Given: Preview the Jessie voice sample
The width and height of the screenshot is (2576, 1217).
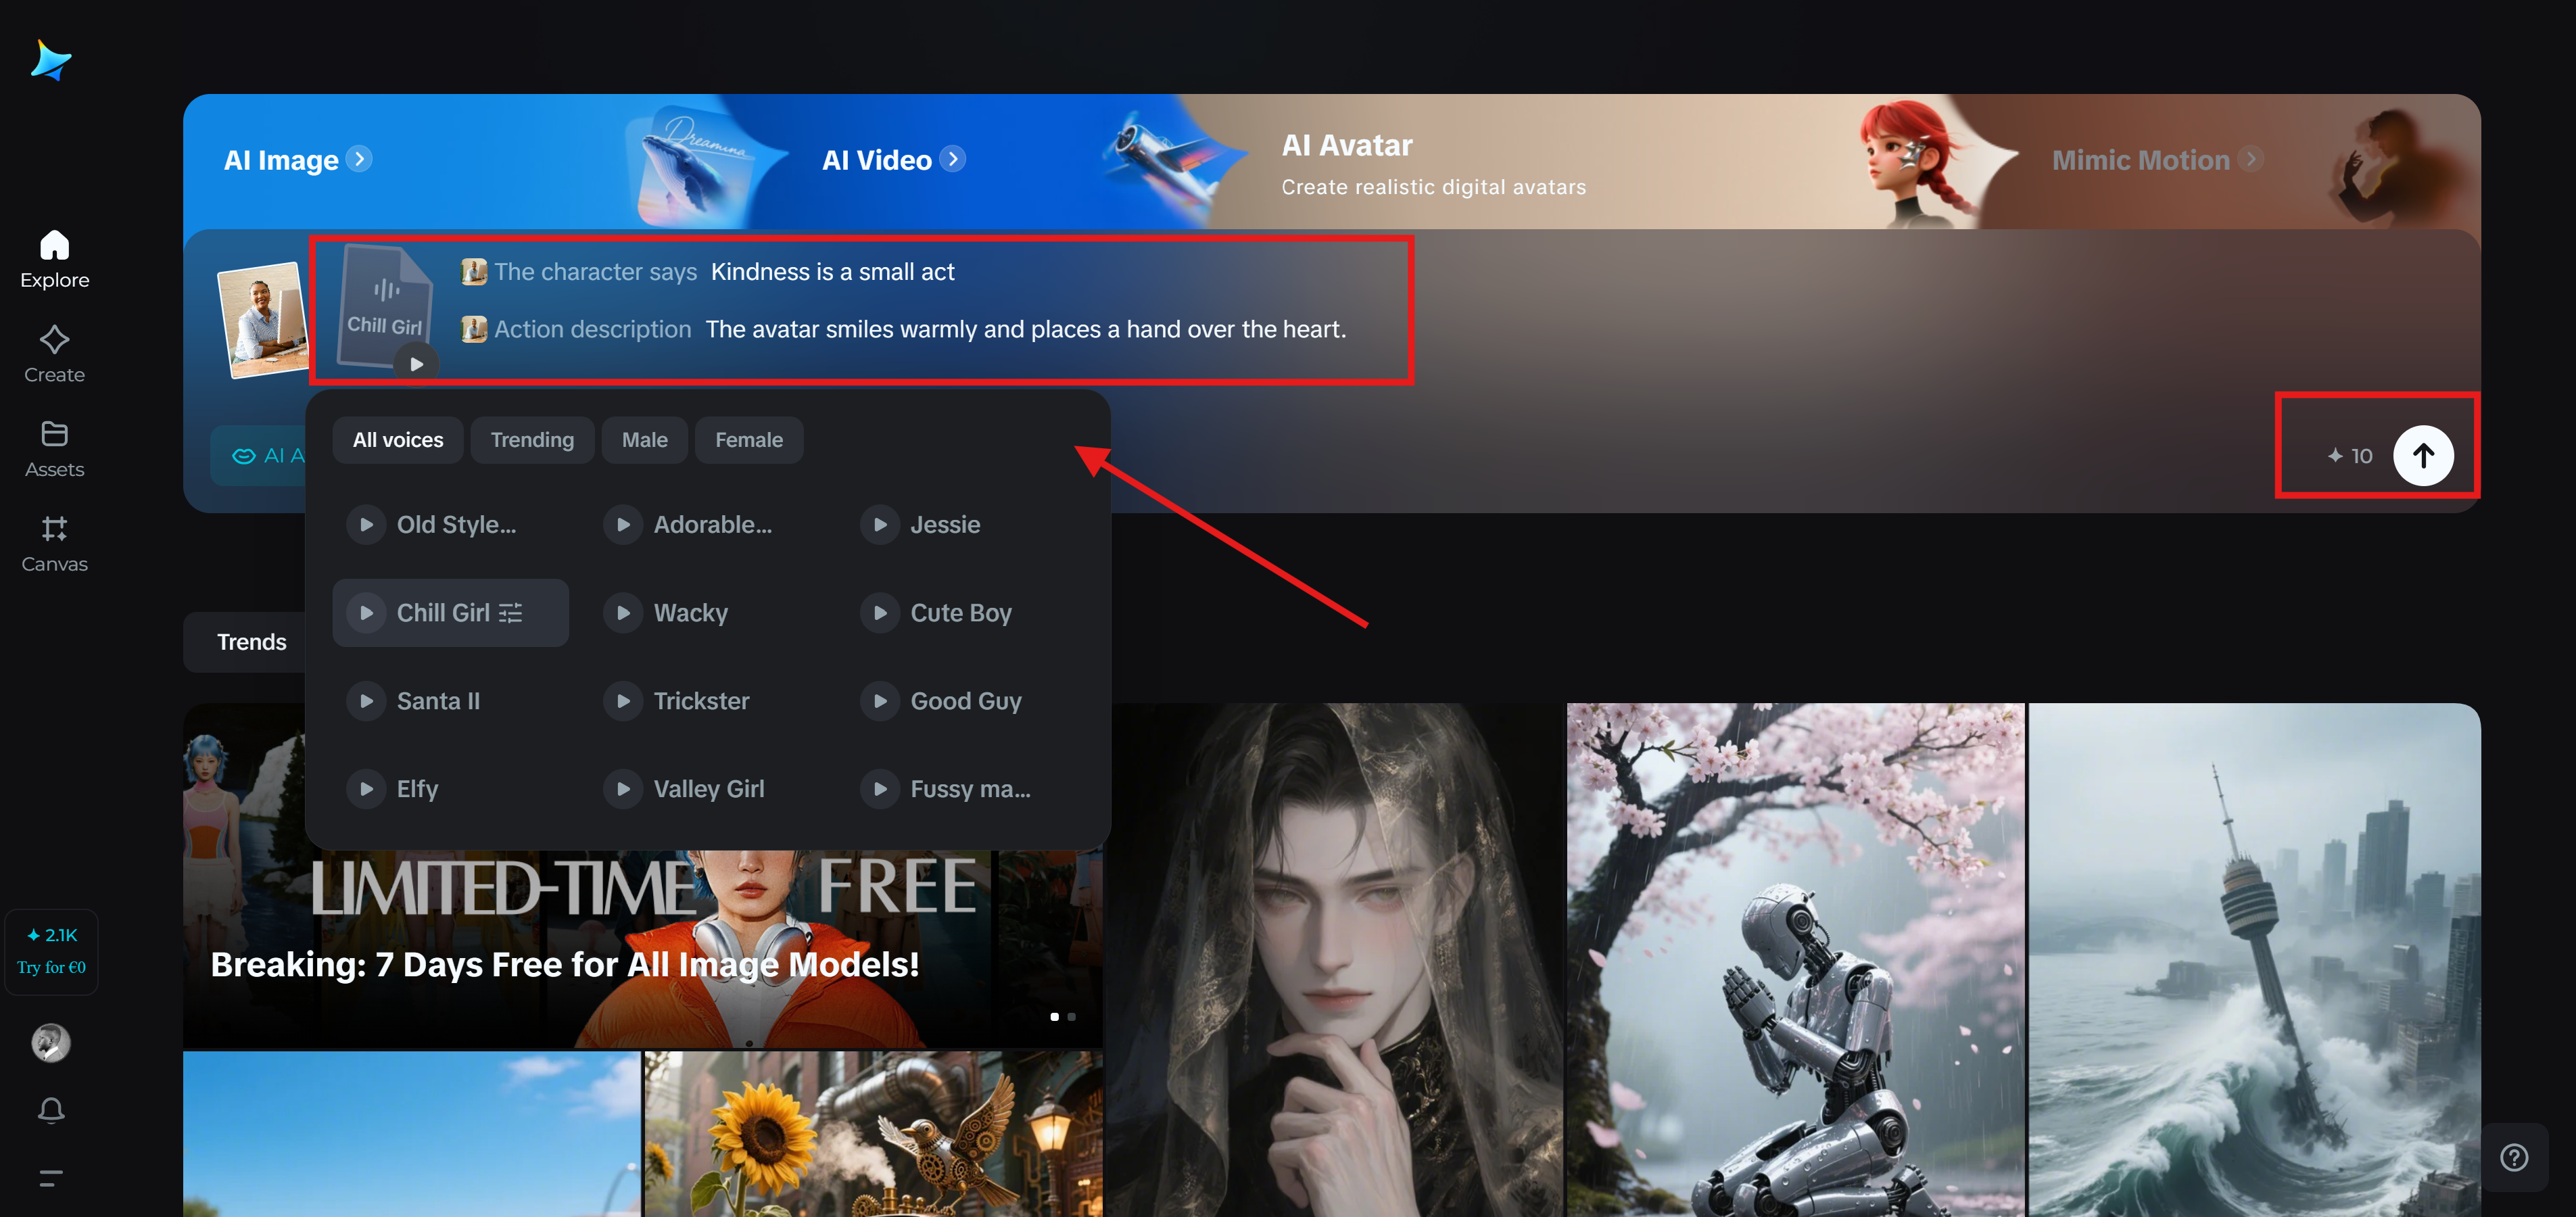Looking at the screenshot, I should click(x=880, y=525).
